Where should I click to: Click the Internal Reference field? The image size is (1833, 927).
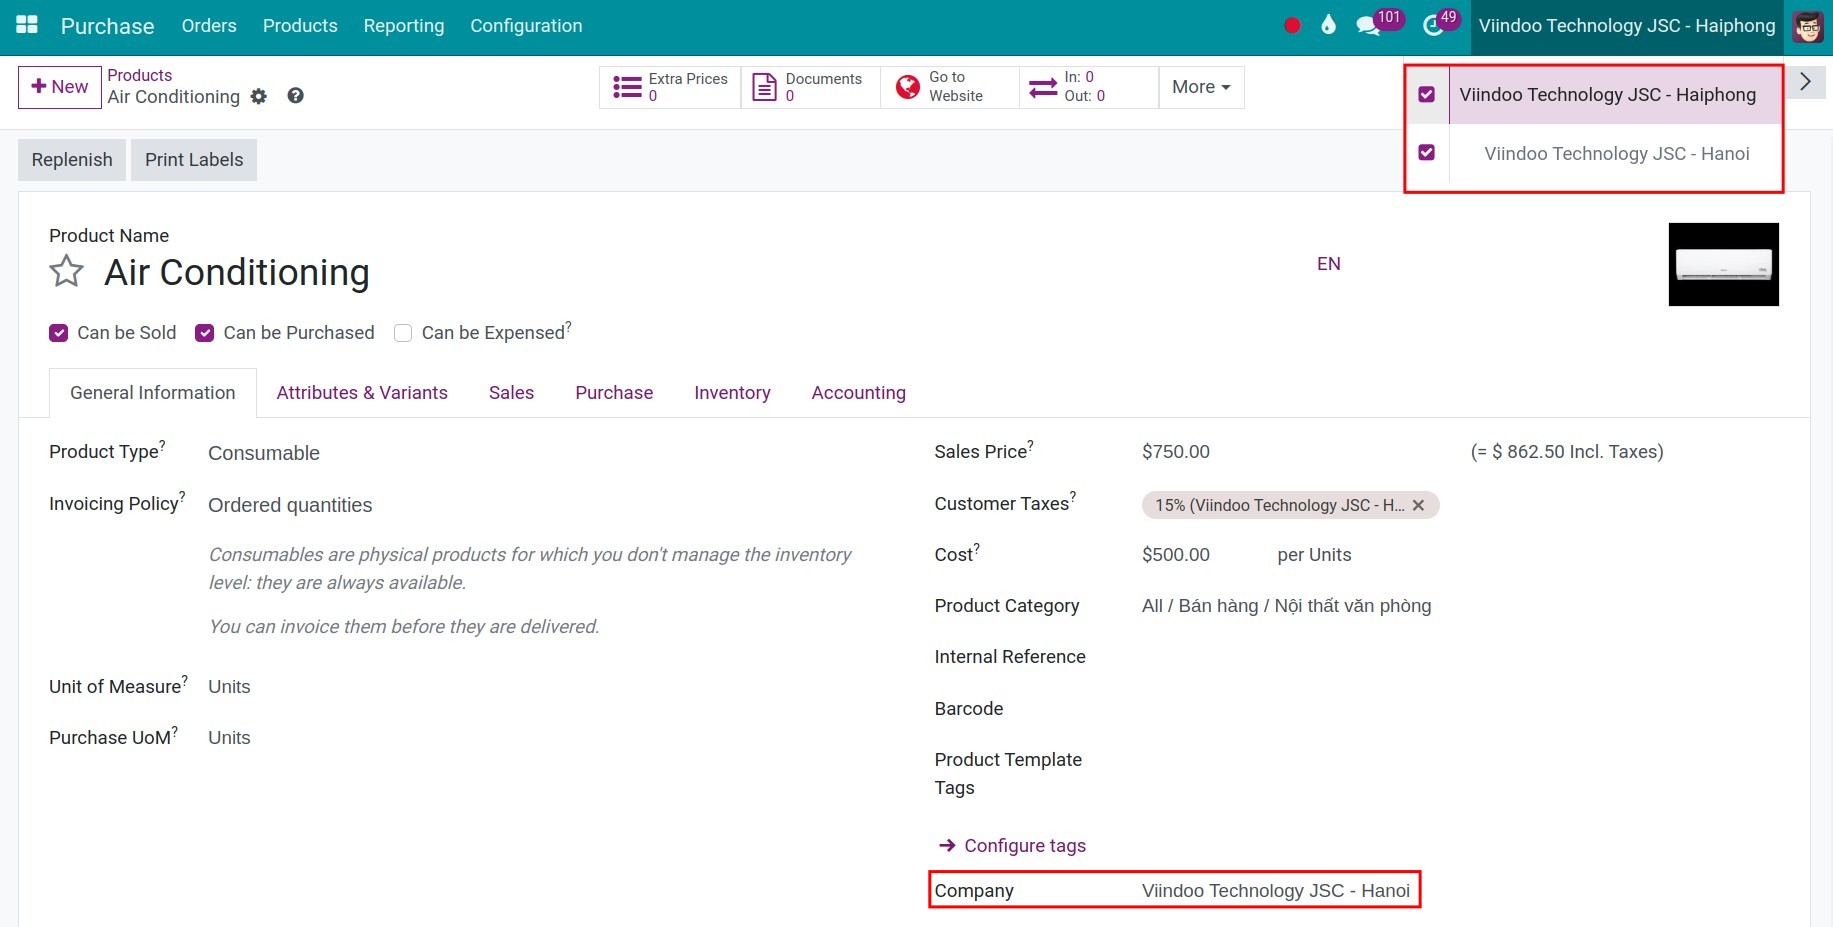1460,657
